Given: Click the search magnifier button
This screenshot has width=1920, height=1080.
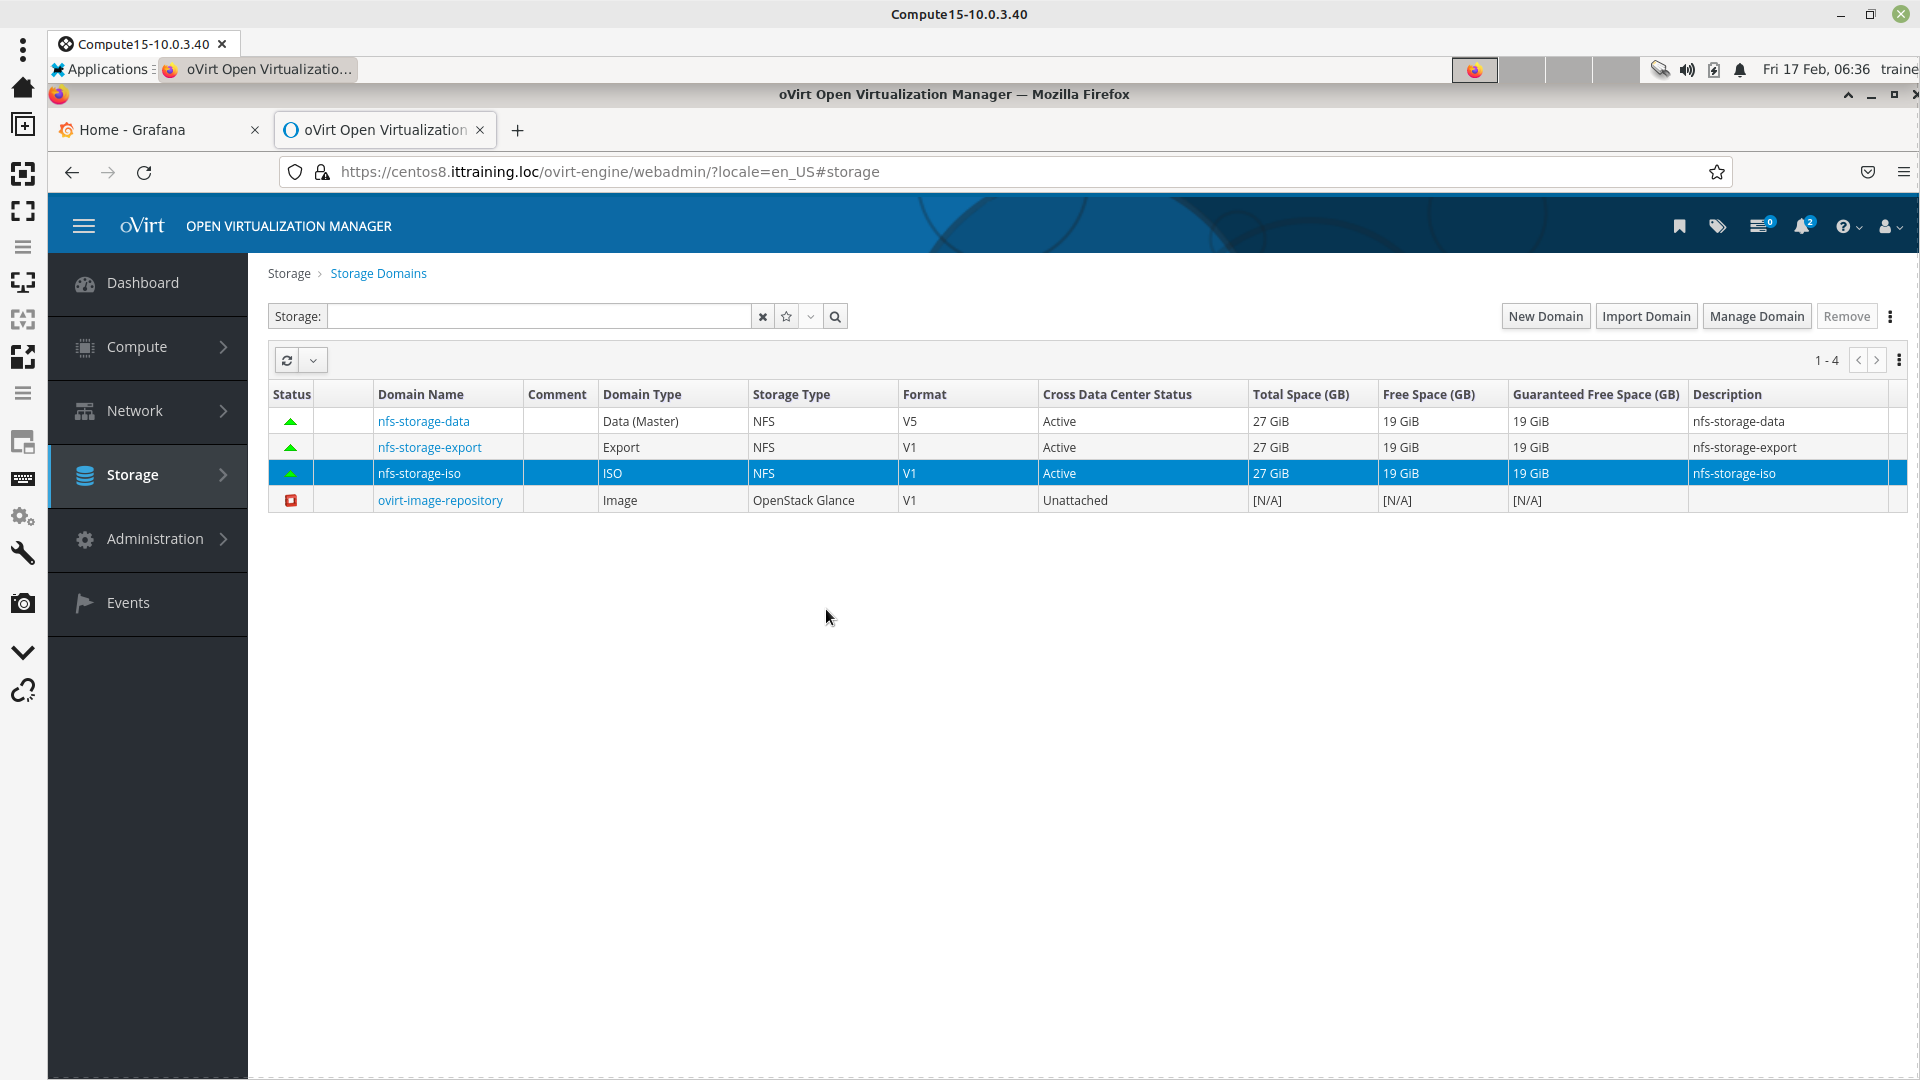Looking at the screenshot, I should click(835, 317).
